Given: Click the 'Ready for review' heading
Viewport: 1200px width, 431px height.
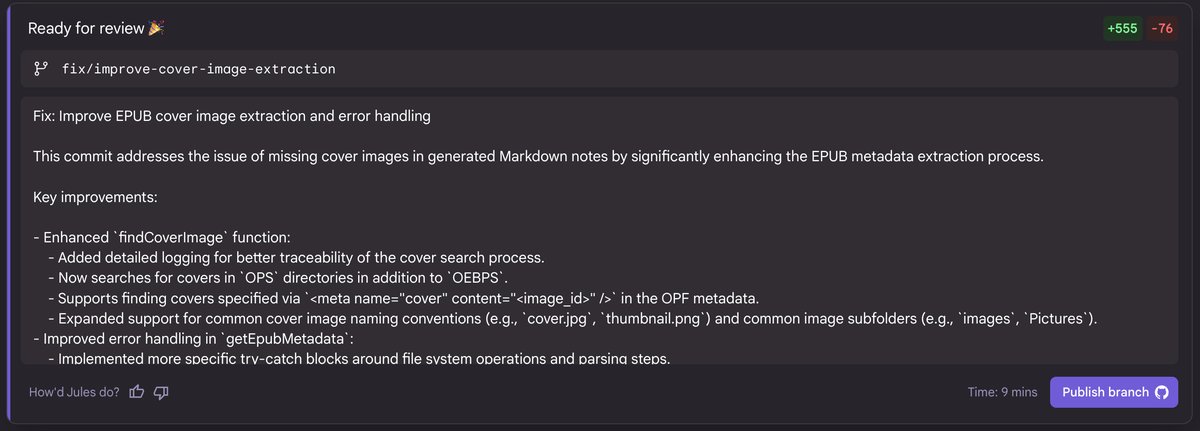Looking at the screenshot, I should (86, 29).
